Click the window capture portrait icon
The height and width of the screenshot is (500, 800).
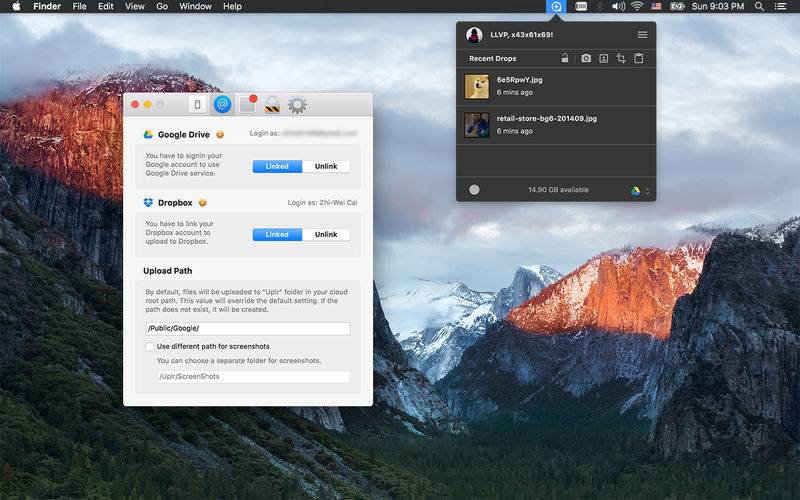coord(604,58)
